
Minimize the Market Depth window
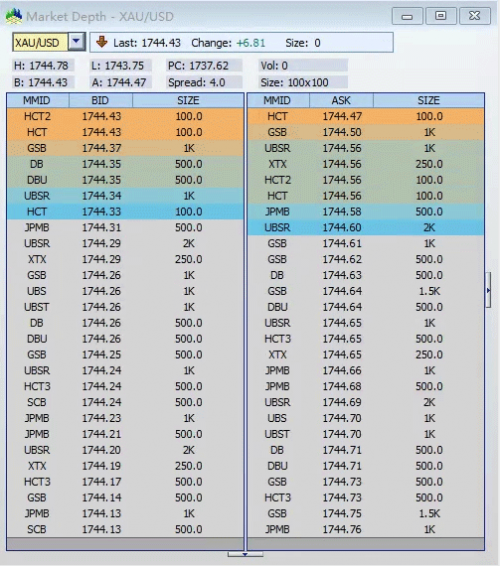407,16
